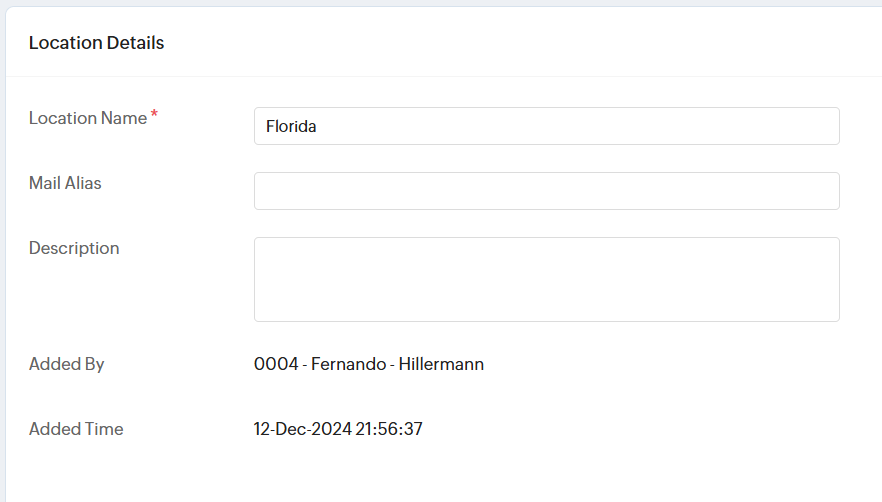Click the word Florida in the field

point(291,127)
